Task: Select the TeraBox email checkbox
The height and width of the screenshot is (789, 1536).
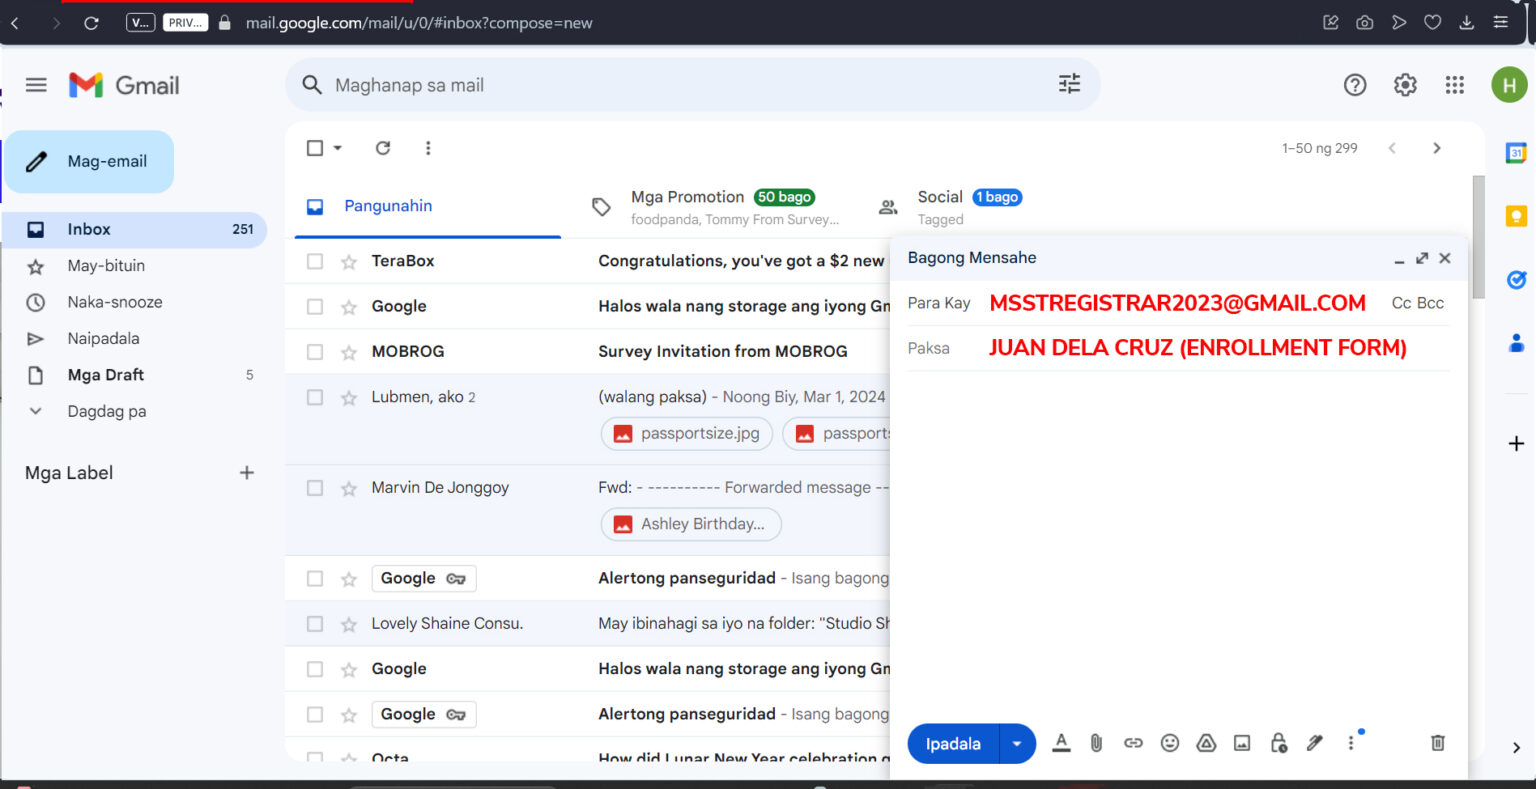Action: (315, 261)
